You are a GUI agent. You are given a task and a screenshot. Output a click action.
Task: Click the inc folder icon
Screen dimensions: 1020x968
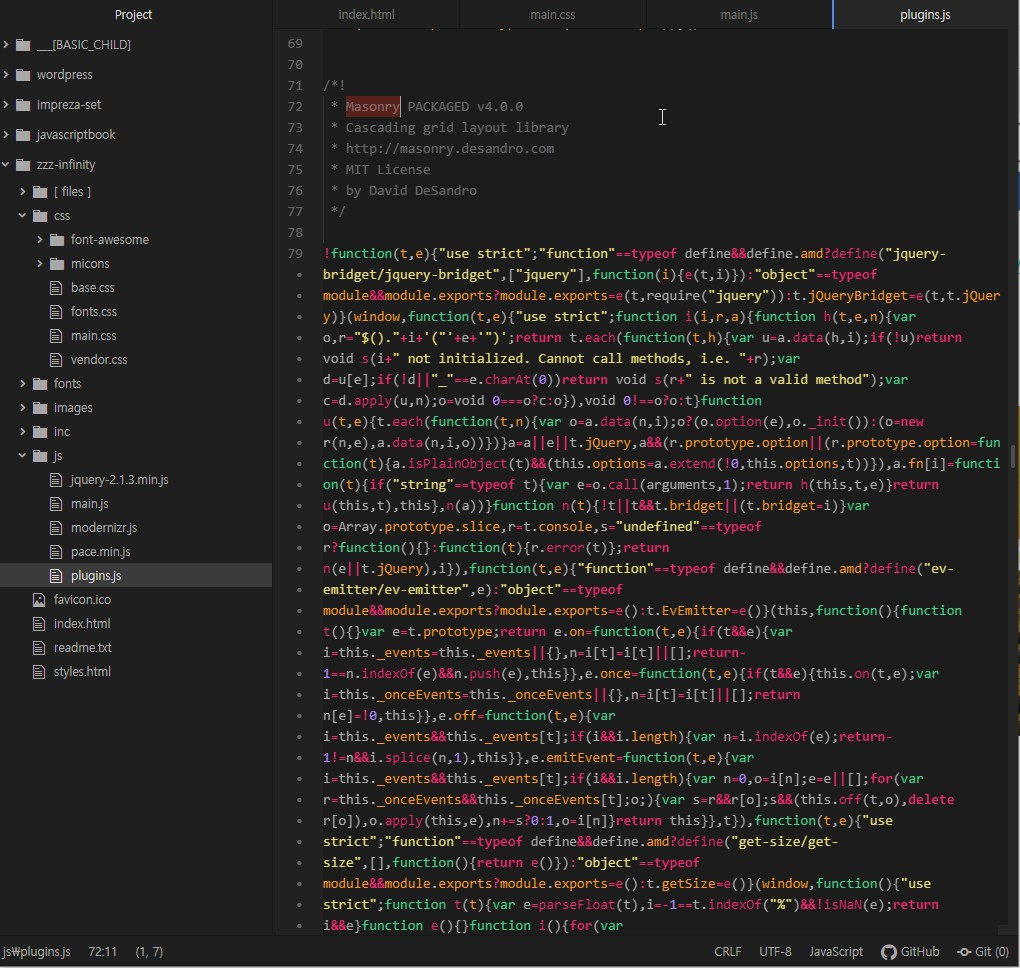pyautogui.click(x=40, y=431)
